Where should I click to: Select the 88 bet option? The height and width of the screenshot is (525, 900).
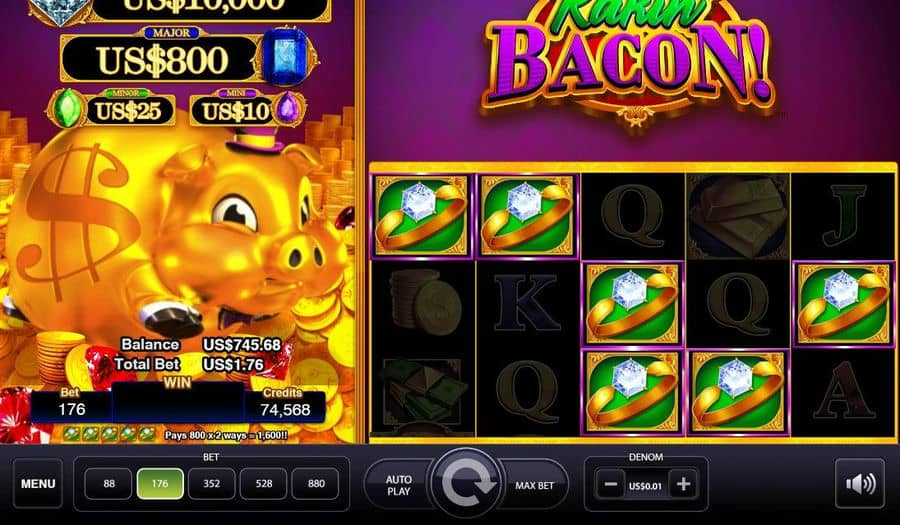pyautogui.click(x=109, y=484)
